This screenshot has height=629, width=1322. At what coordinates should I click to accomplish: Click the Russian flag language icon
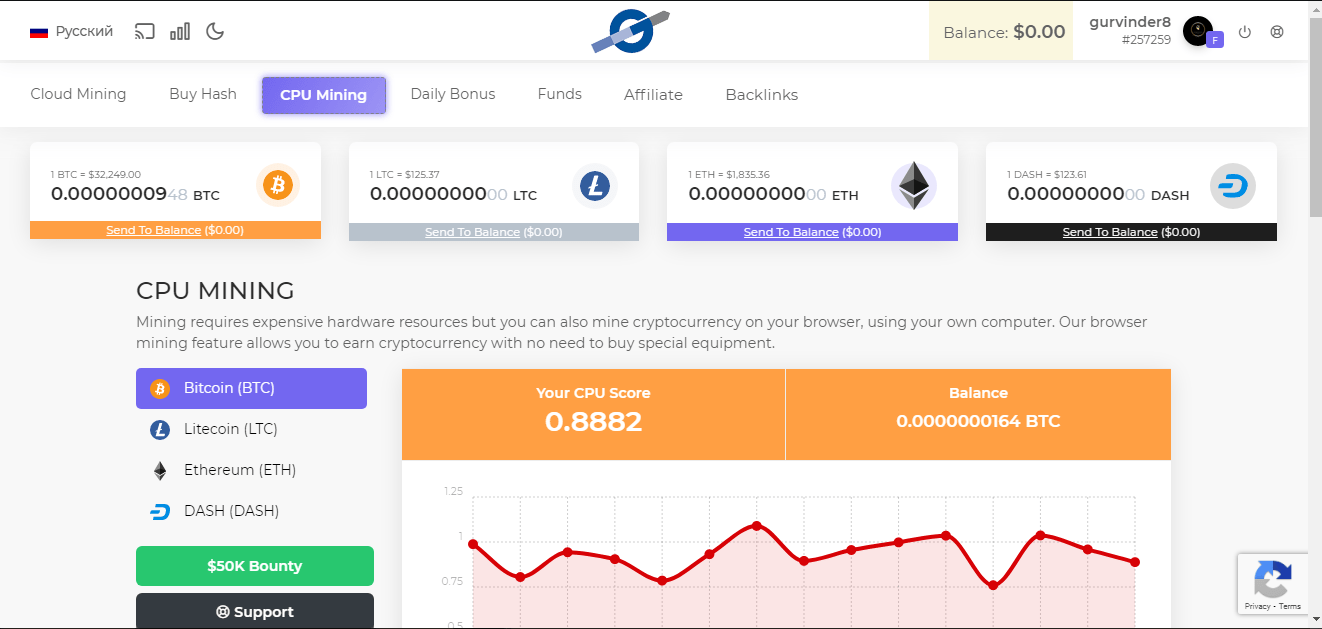39,32
